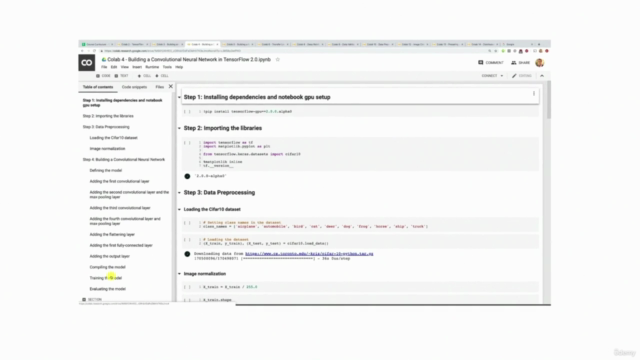Switch to the Course Curriculum browser tab

coord(97,44)
